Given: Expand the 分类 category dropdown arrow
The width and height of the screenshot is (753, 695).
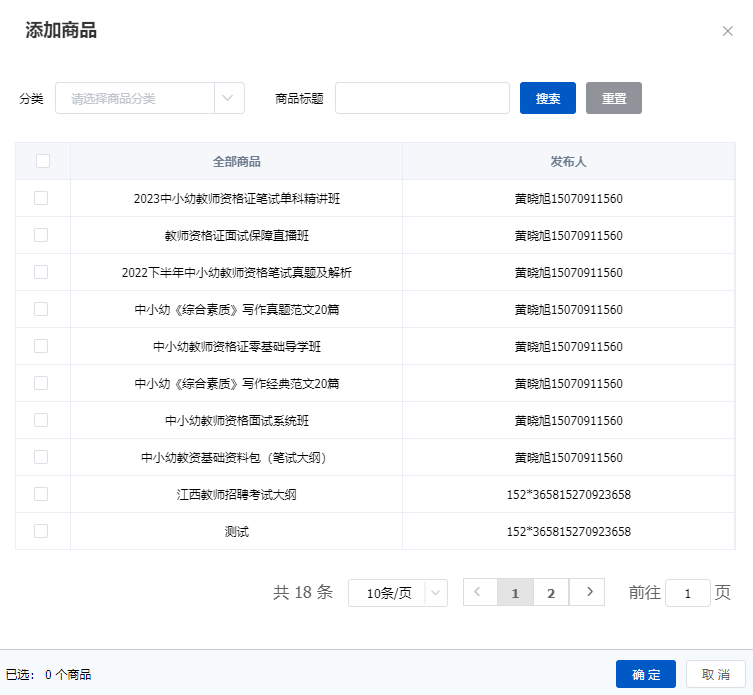Looking at the screenshot, I should tap(229, 98).
